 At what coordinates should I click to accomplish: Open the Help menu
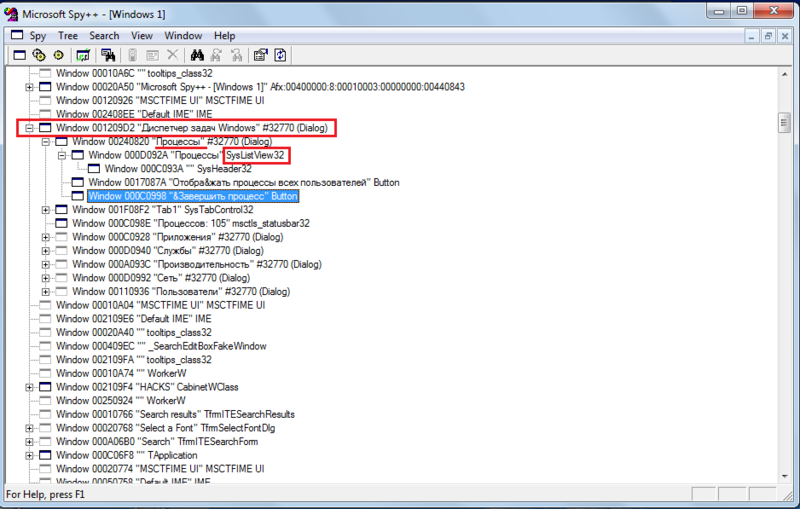224,36
